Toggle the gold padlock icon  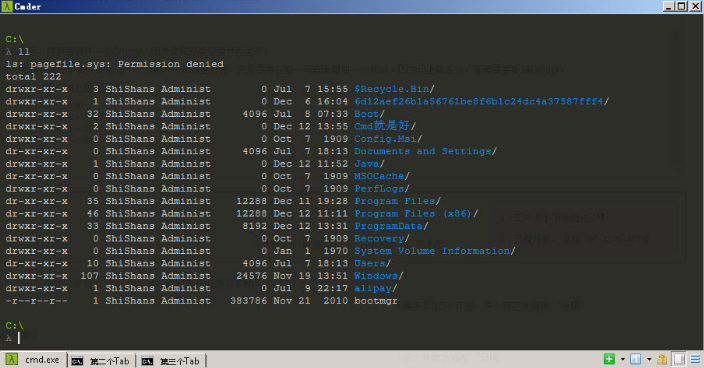click(662, 359)
